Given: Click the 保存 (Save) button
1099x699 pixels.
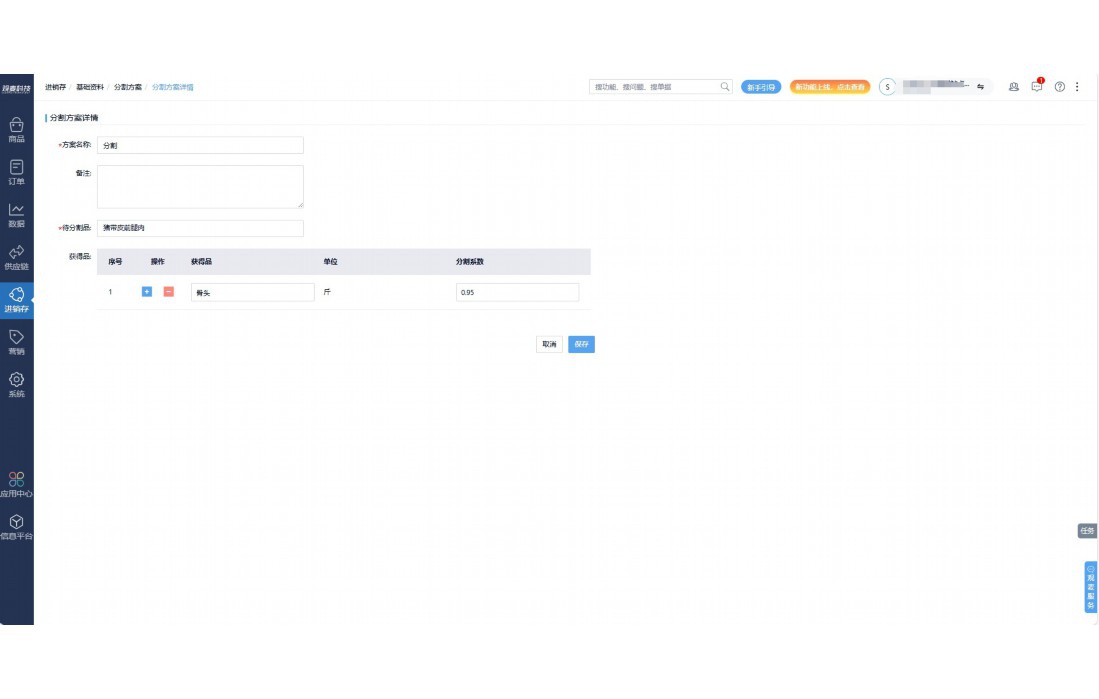Looking at the screenshot, I should pyautogui.click(x=581, y=344).
